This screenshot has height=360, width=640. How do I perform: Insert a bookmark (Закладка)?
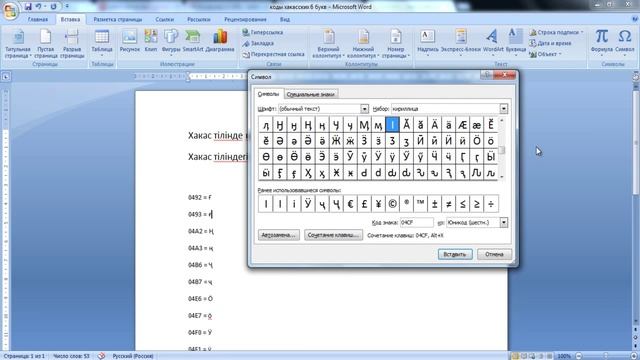[258, 43]
